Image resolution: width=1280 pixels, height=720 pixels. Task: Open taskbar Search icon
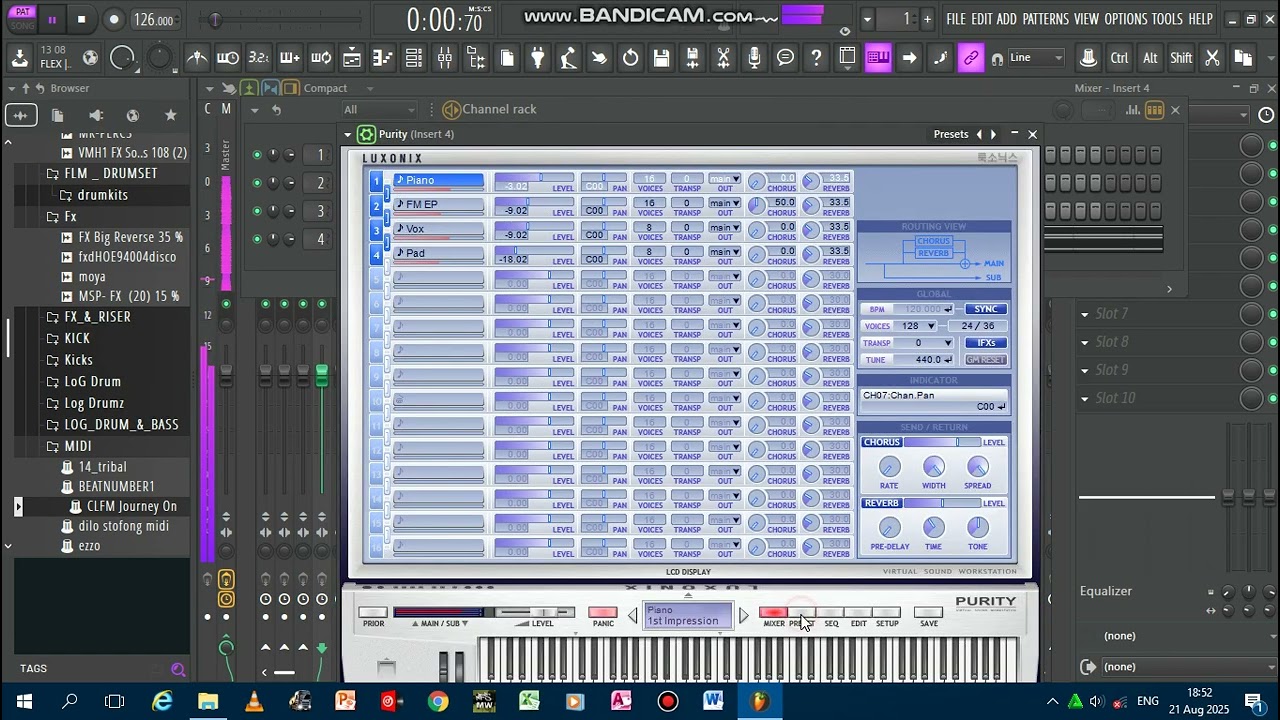click(x=70, y=701)
